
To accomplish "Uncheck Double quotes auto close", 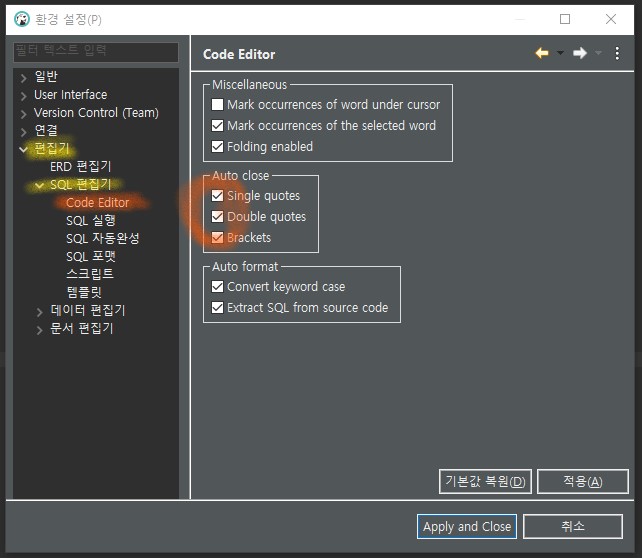I will tap(217, 217).
